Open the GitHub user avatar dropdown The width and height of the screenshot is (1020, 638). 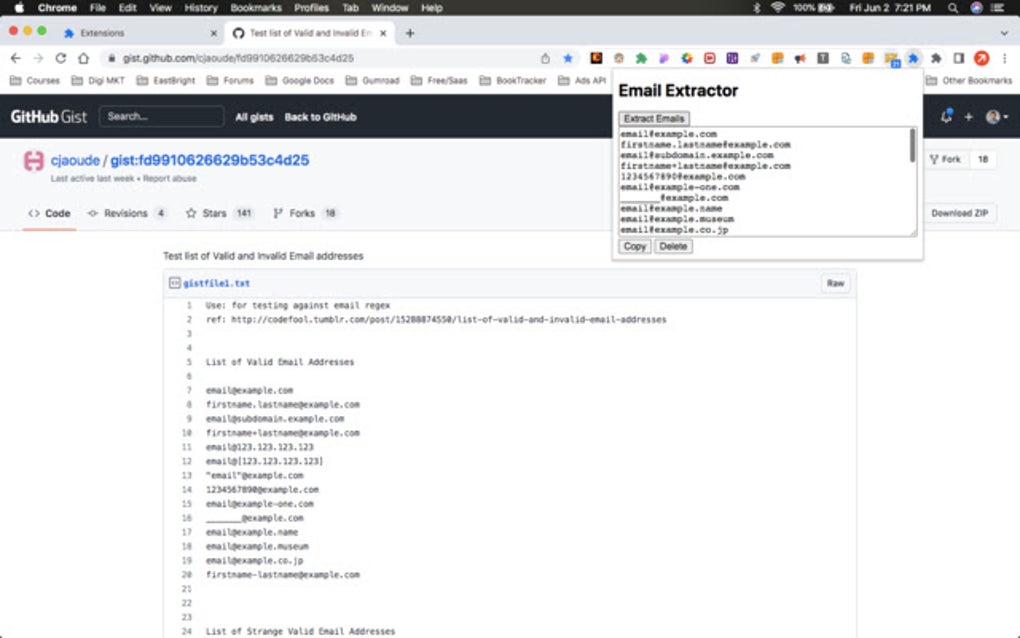pyautogui.click(x=997, y=117)
